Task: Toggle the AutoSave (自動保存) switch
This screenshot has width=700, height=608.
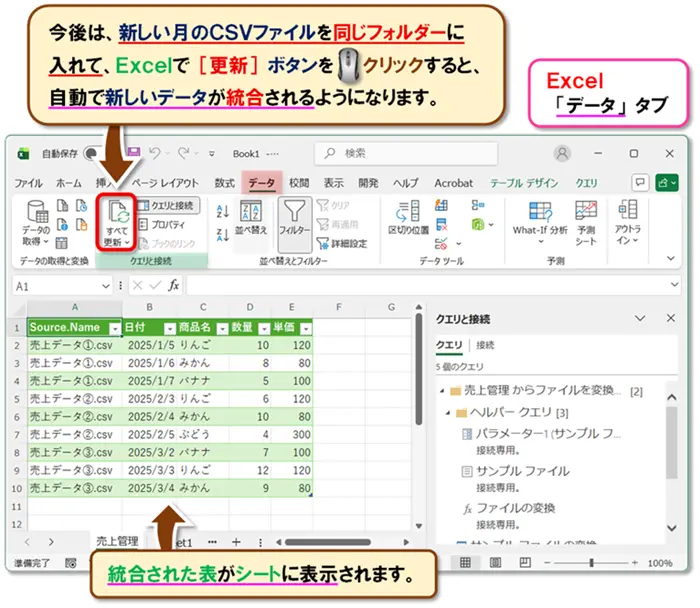Action: coord(91,154)
